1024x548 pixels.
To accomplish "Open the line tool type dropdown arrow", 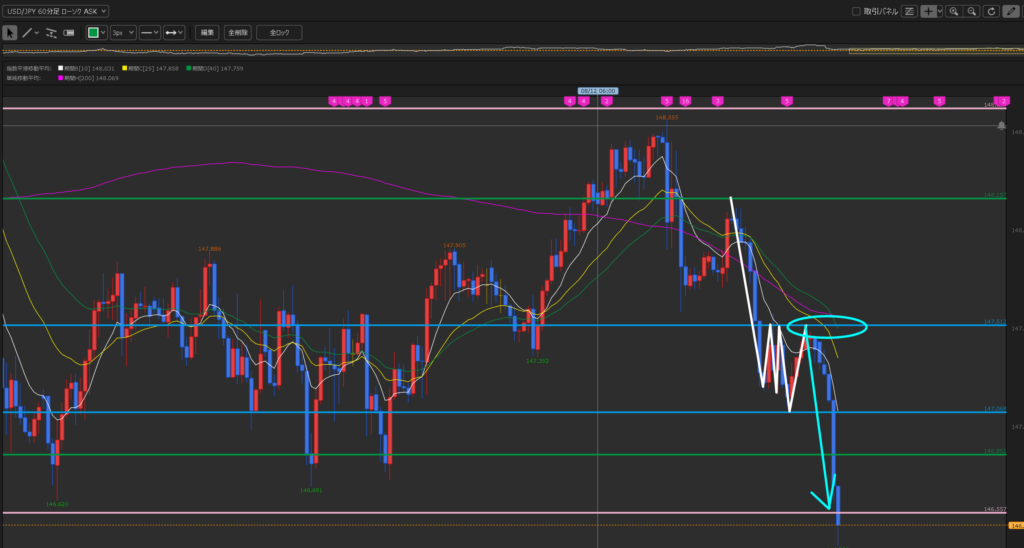I will point(37,32).
